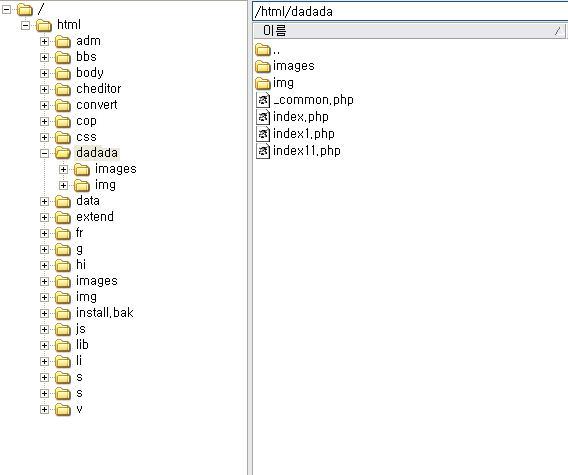
Task: Collapse the html folder node
Action: (25, 25)
